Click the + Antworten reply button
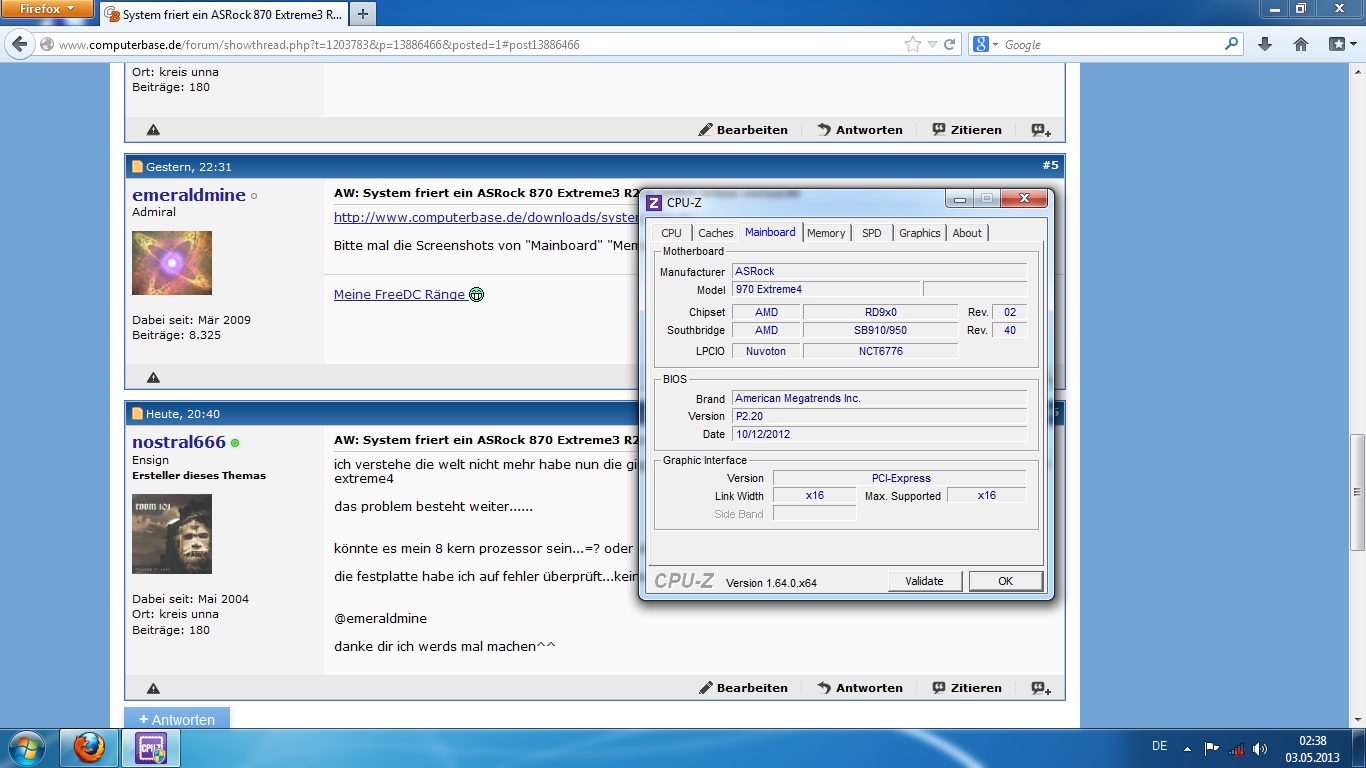Image resolution: width=1366 pixels, height=768 pixels. click(177, 719)
